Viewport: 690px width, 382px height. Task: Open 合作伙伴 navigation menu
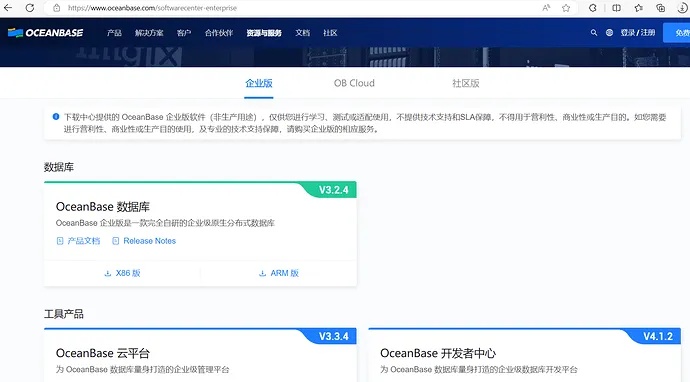pos(219,33)
